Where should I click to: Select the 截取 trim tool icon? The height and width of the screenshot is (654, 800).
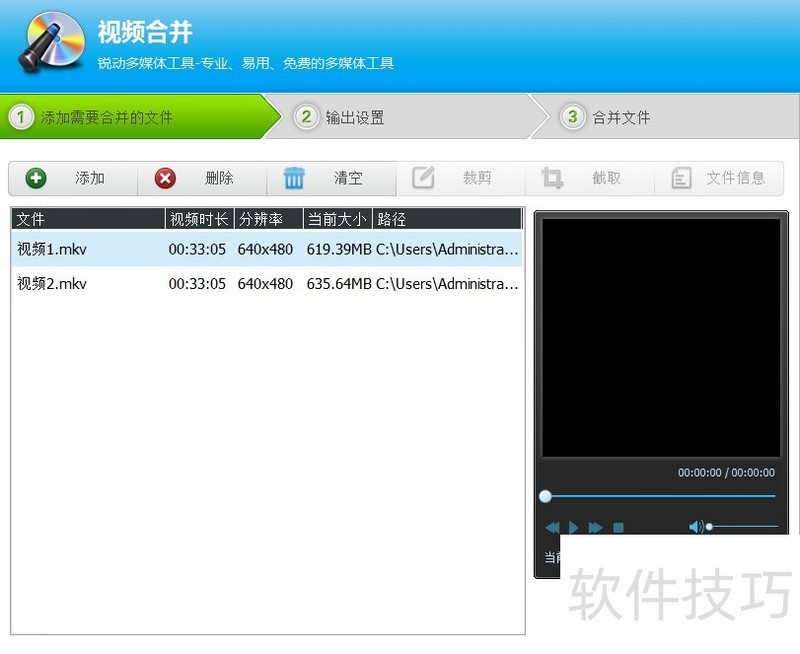(x=551, y=177)
